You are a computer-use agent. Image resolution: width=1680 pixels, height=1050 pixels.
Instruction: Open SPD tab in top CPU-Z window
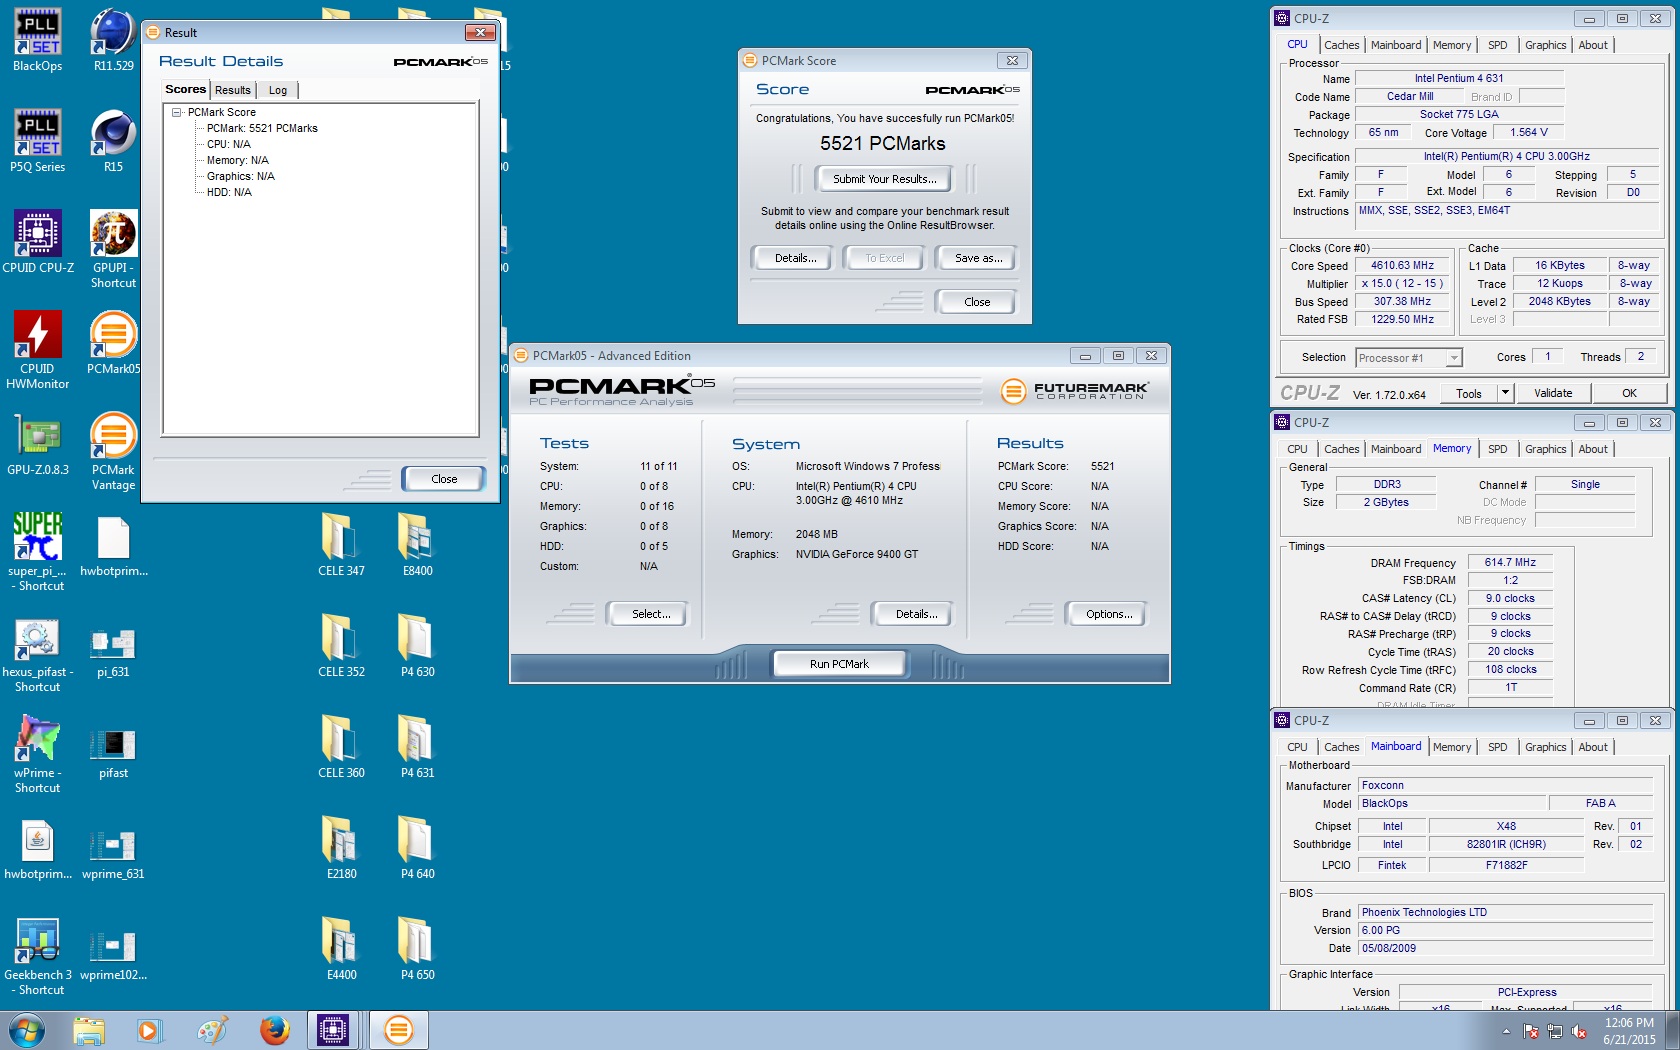[x=1497, y=45]
